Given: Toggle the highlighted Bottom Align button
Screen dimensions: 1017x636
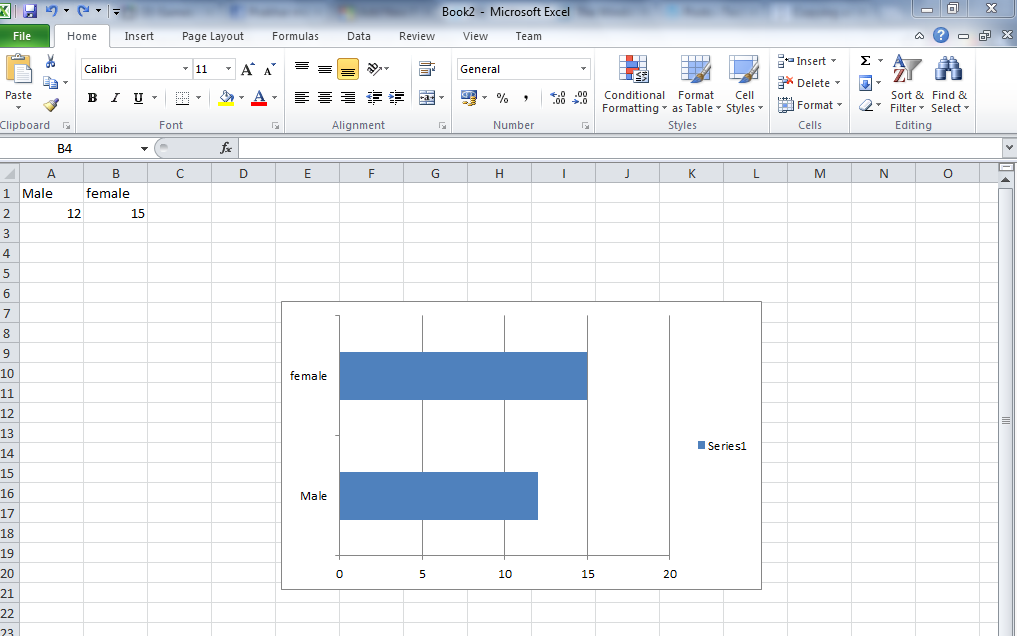Looking at the screenshot, I should coord(348,69).
